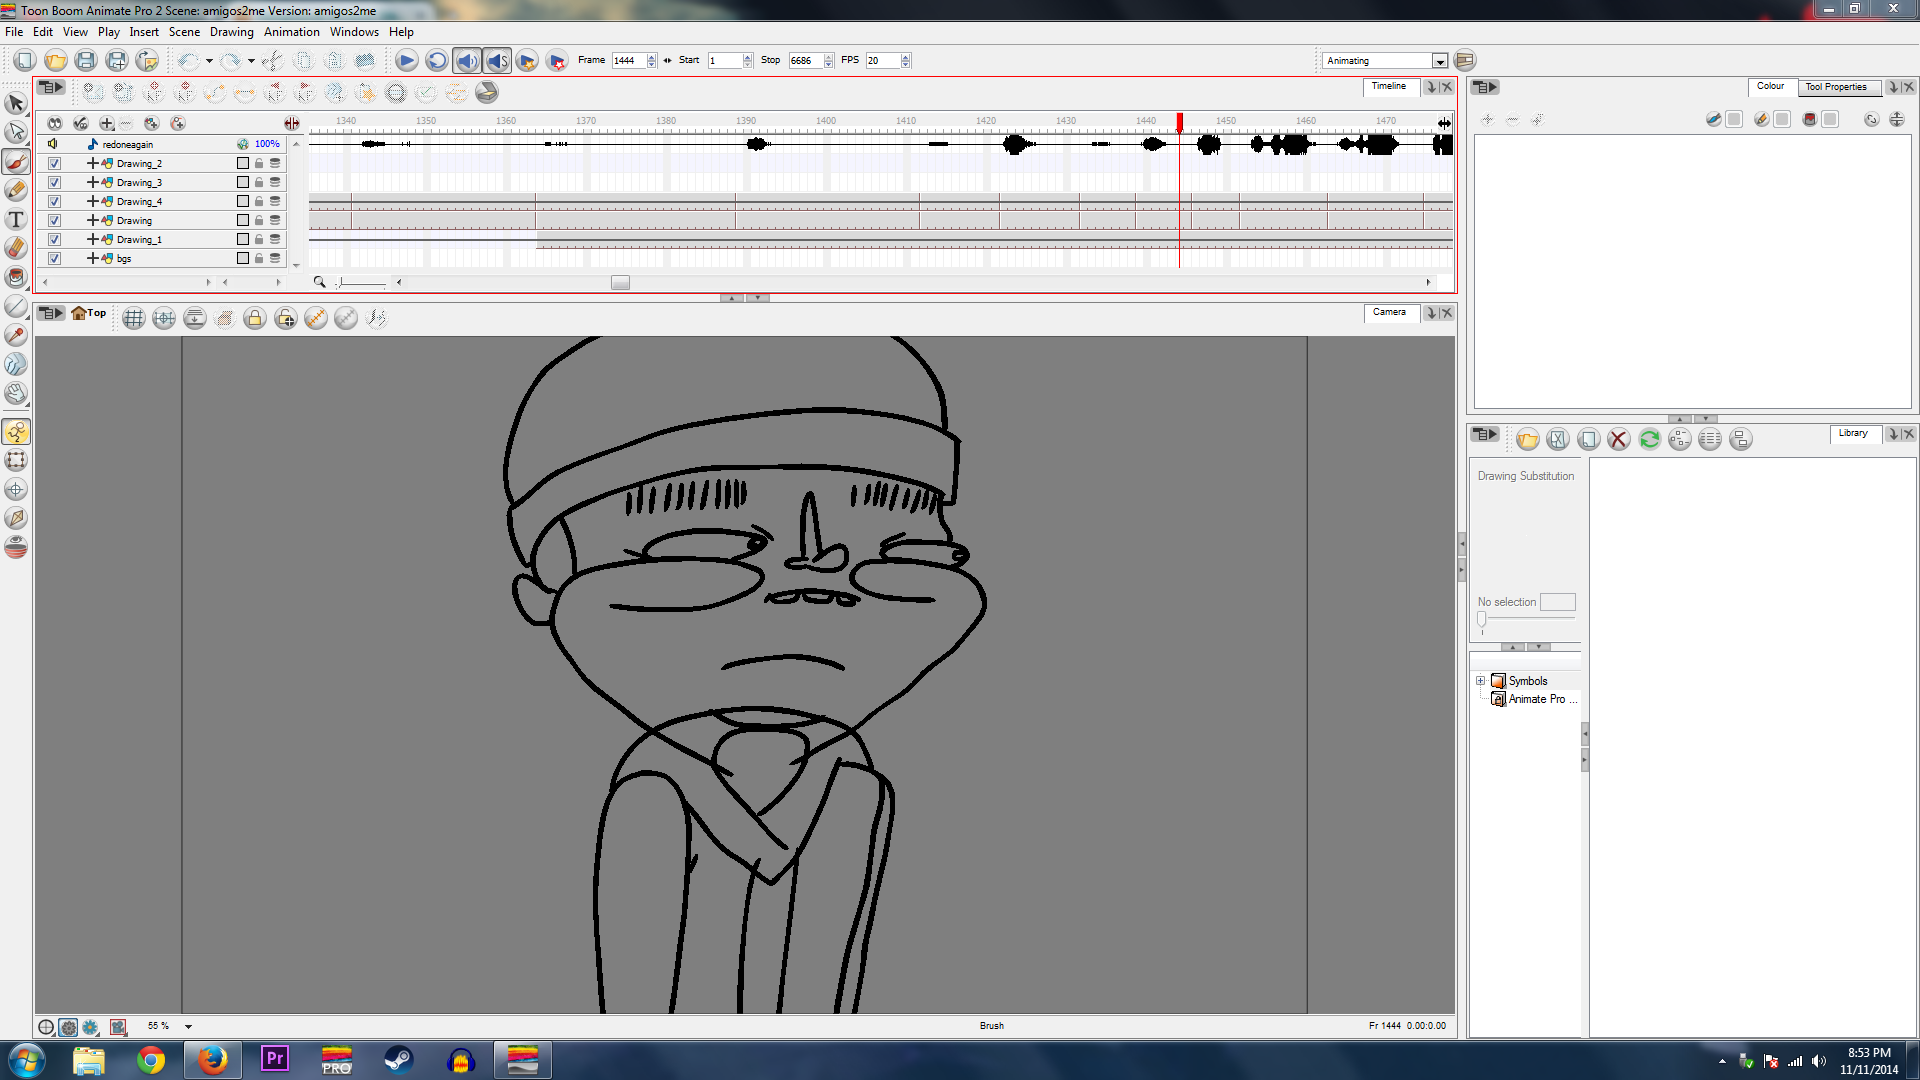Select the Select arrow tool
1920x1080 pixels.
click(x=16, y=103)
